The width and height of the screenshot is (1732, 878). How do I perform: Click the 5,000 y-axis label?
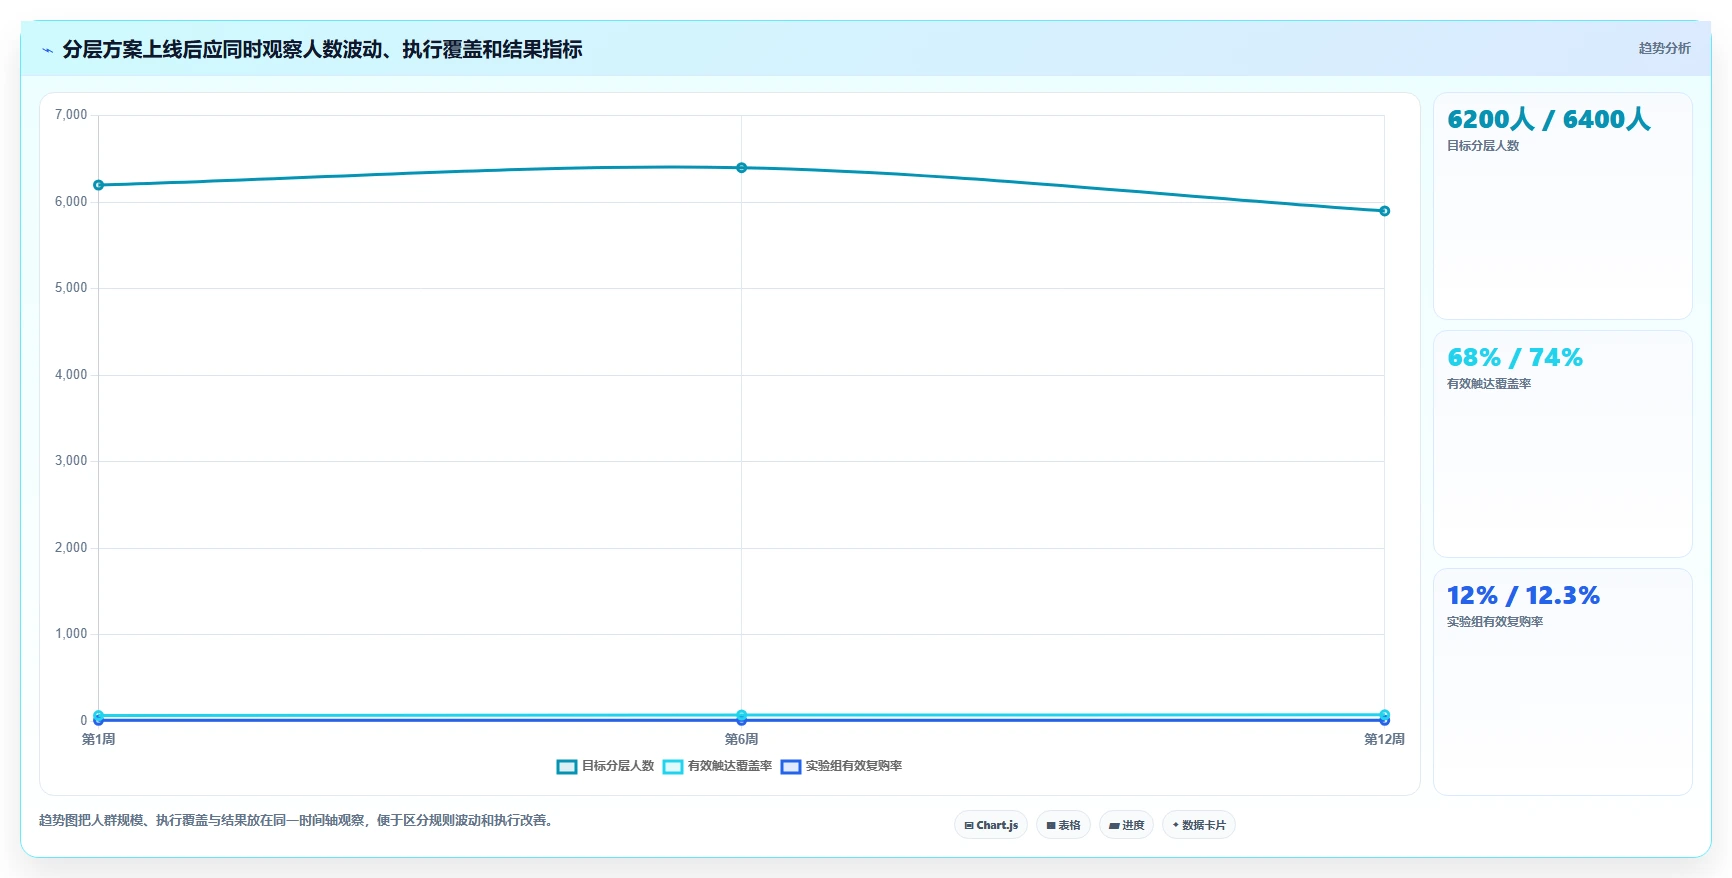[x=71, y=288]
